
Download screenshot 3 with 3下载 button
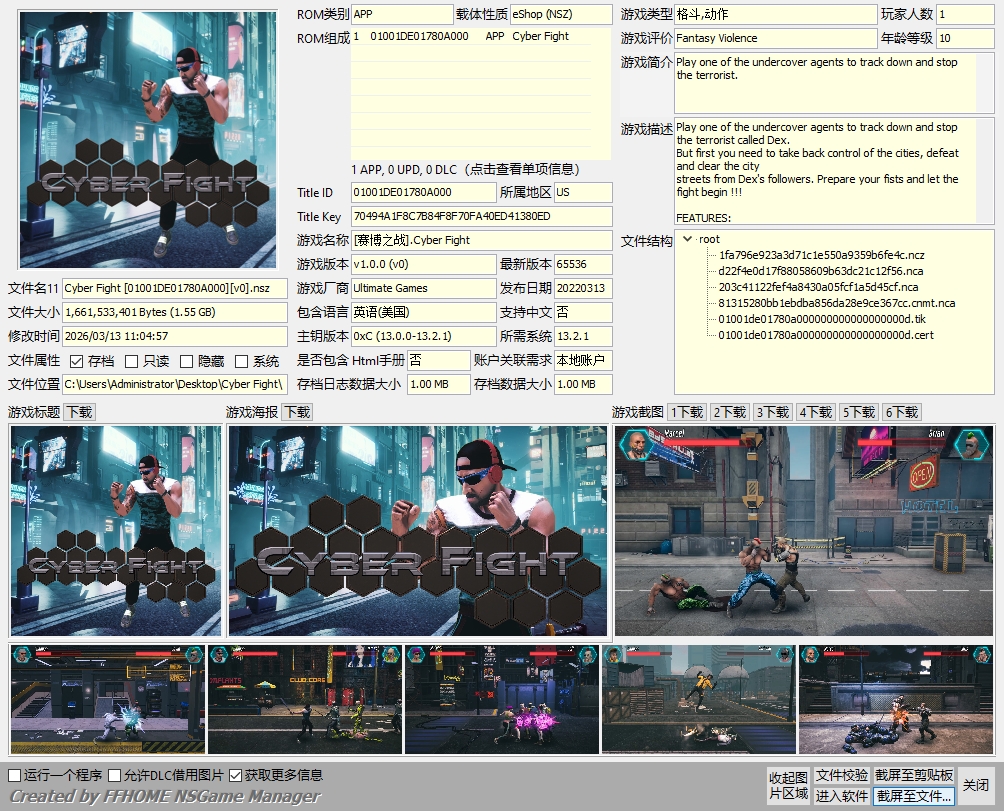(773, 412)
